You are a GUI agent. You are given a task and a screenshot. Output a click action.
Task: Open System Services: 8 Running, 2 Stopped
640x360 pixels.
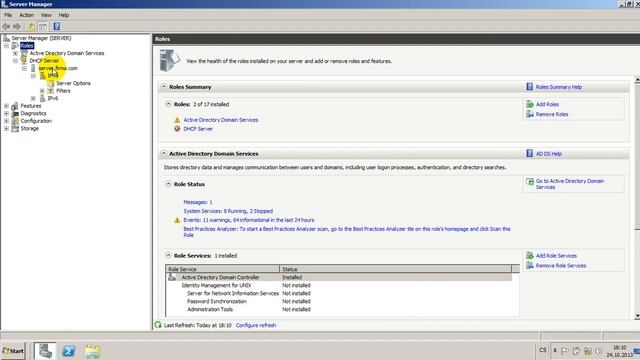coord(228,211)
